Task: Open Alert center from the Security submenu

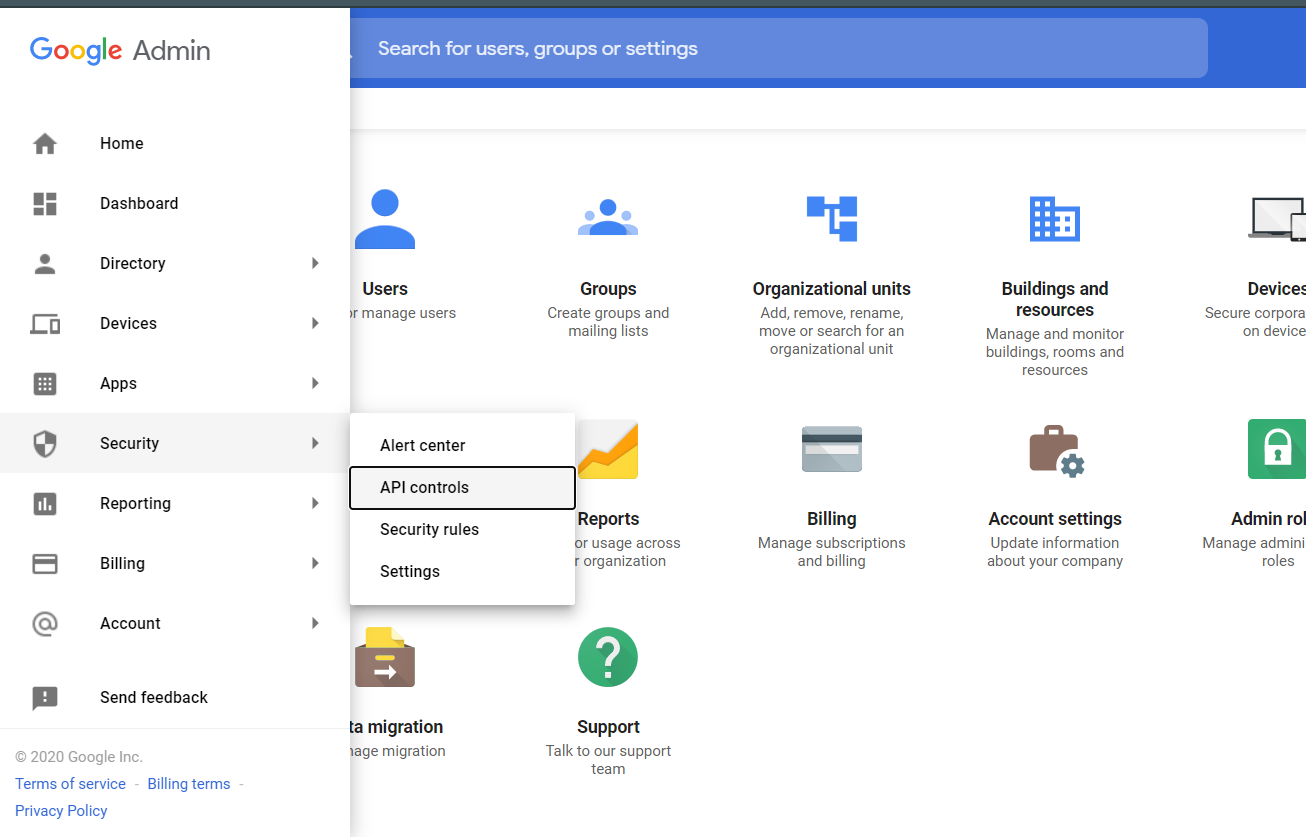Action: [422, 445]
